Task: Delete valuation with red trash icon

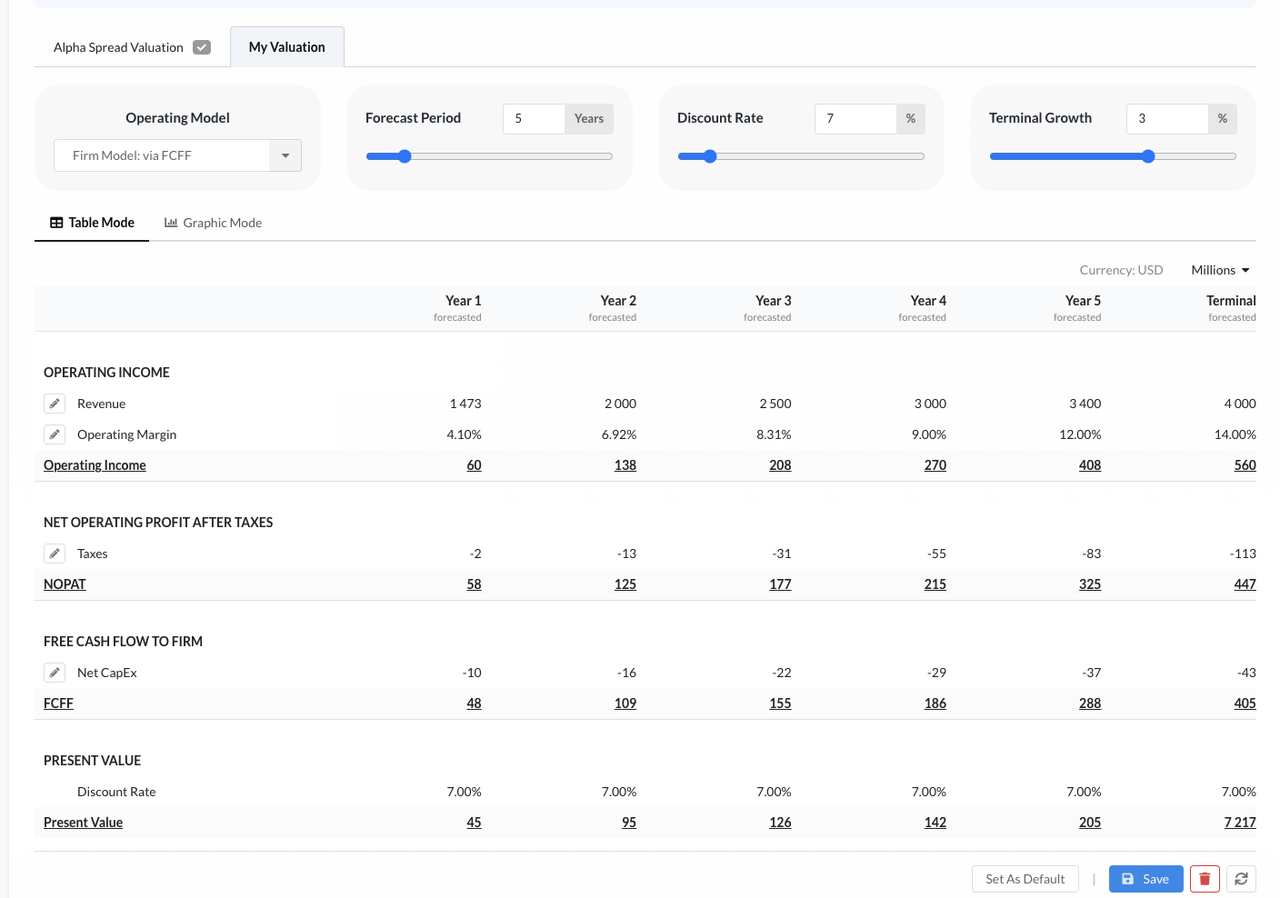Action: click(x=1204, y=878)
